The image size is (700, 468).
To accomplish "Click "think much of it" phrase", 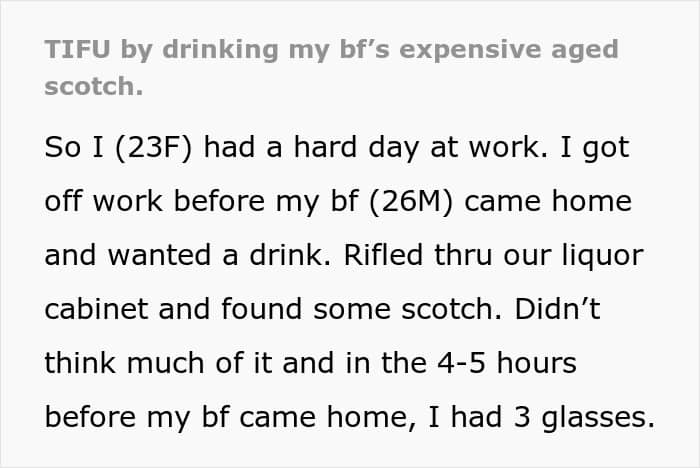I will [158, 362].
